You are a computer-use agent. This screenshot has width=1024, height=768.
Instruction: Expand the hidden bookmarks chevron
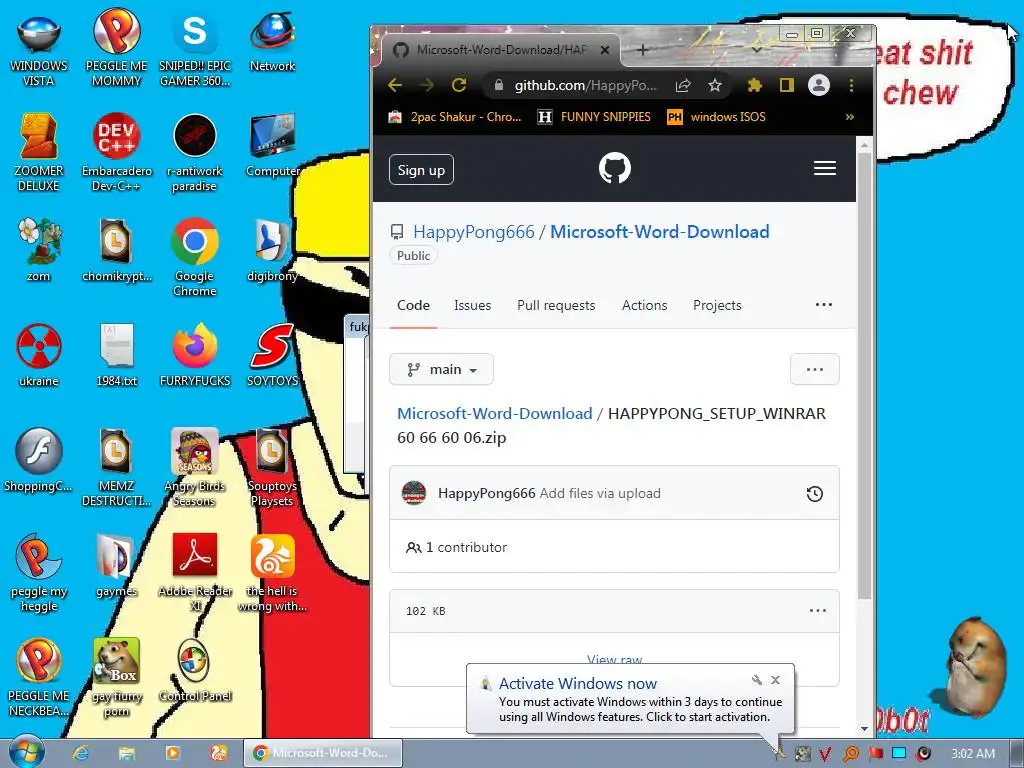(850, 117)
